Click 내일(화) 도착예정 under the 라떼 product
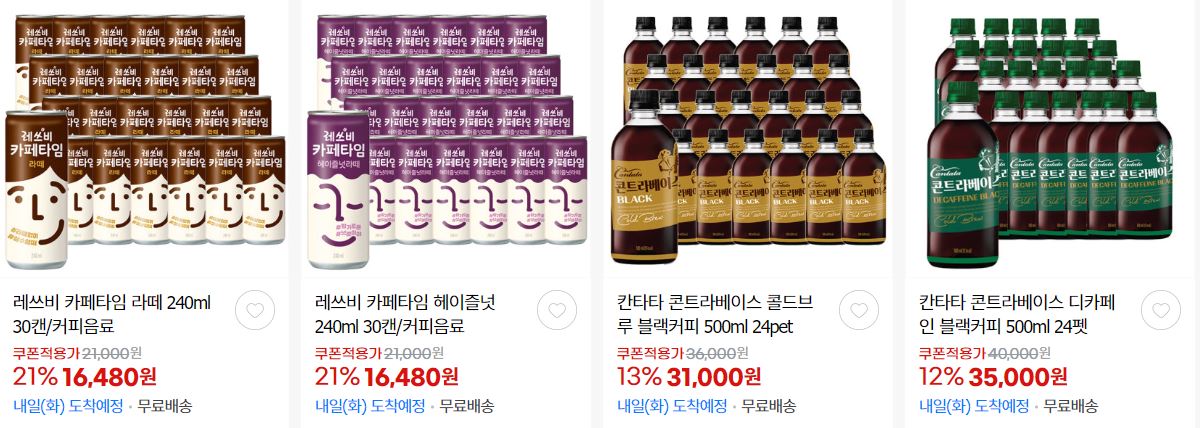 (68, 406)
